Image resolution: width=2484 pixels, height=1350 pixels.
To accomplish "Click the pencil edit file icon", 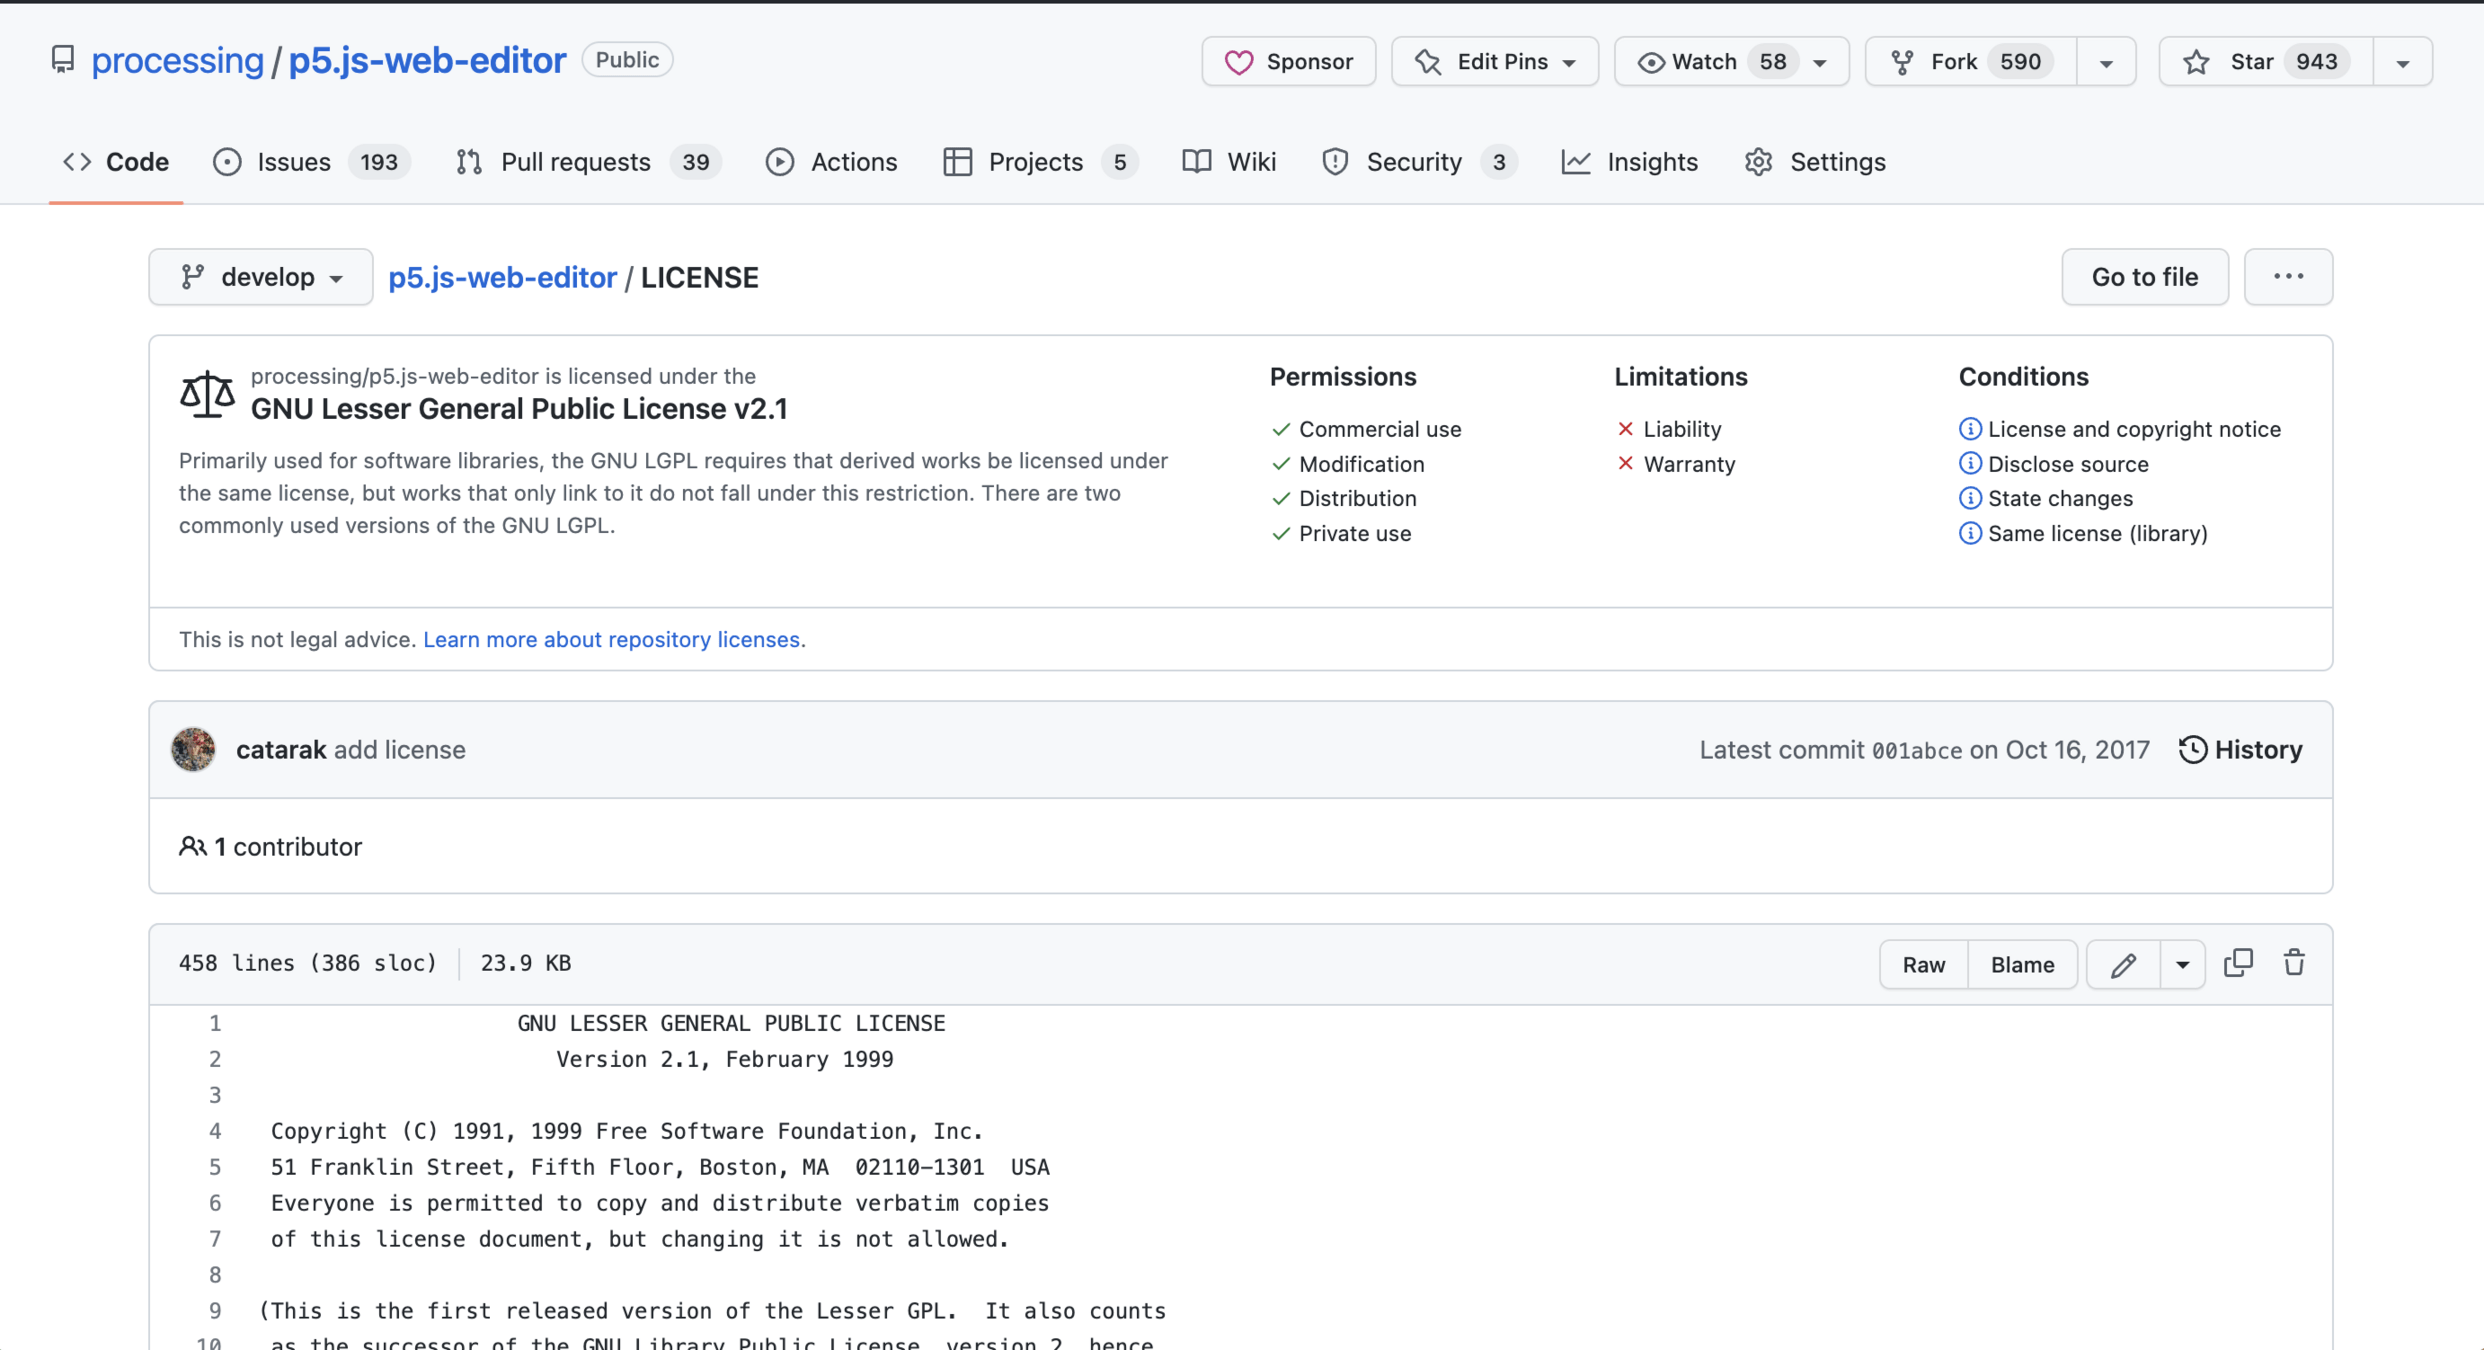I will click(x=2123, y=964).
